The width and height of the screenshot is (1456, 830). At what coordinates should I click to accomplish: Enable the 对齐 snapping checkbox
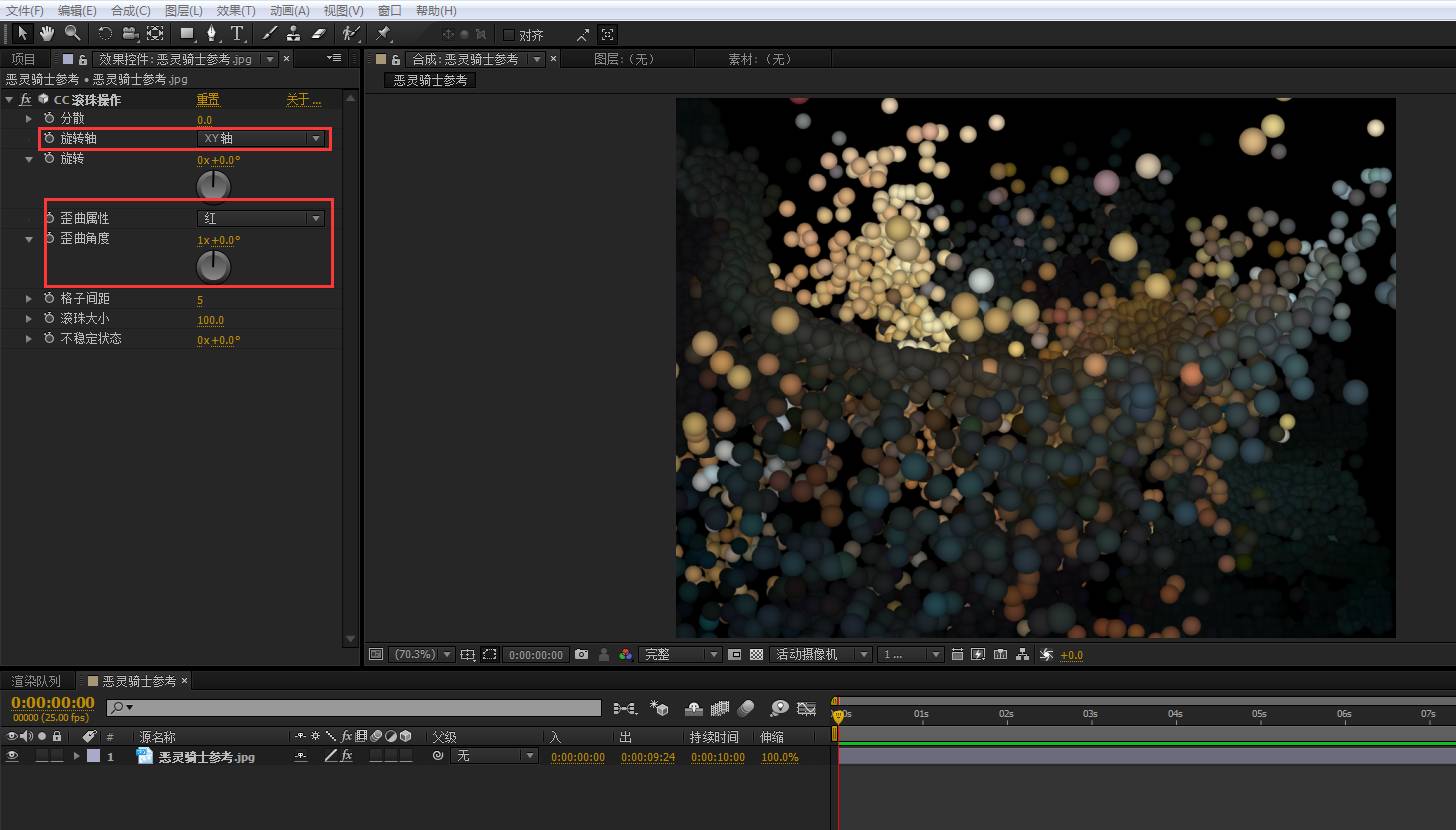coord(509,35)
